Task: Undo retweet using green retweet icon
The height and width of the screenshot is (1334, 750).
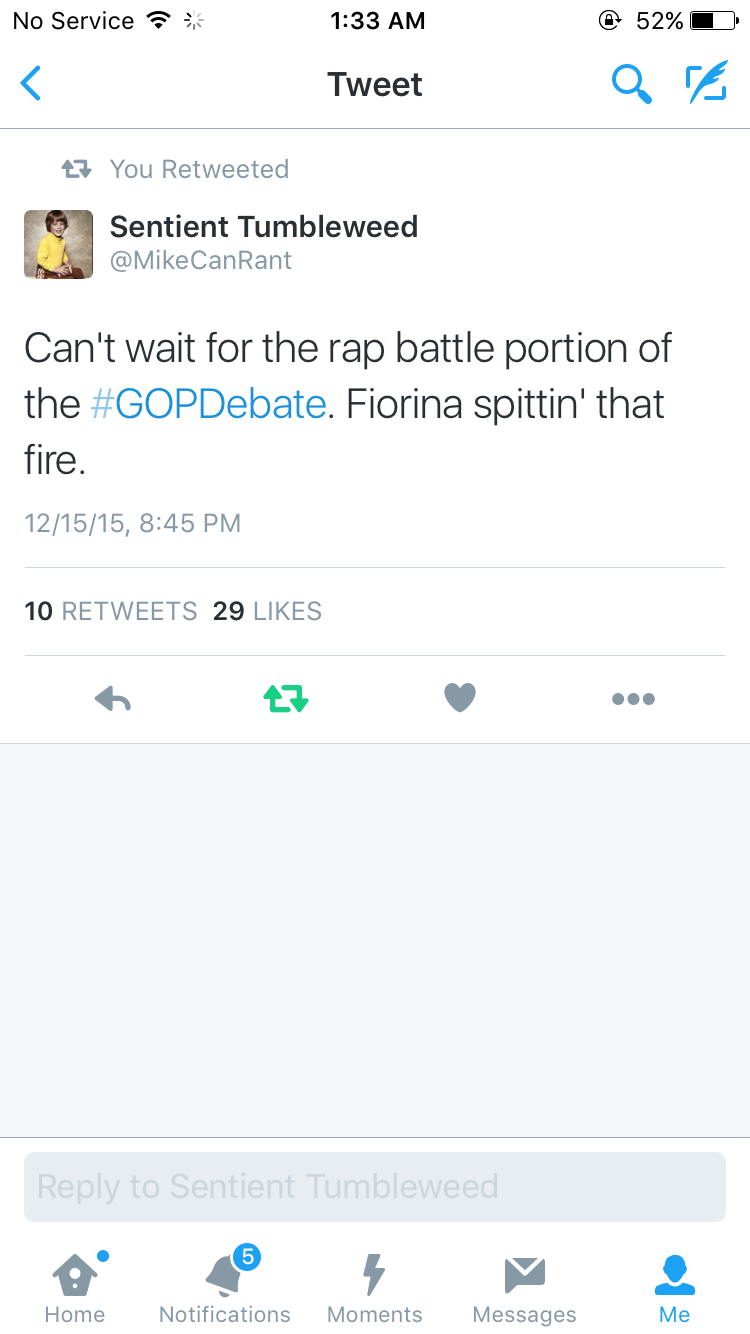Action: tap(286, 699)
